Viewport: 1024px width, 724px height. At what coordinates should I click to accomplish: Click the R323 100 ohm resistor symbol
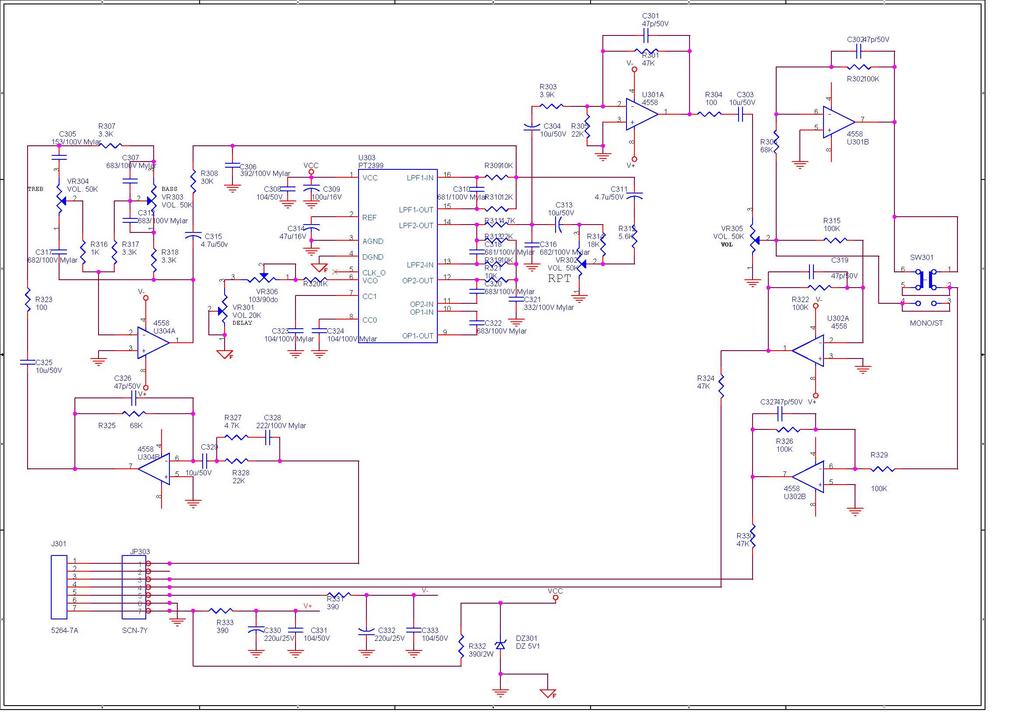pos(27,300)
